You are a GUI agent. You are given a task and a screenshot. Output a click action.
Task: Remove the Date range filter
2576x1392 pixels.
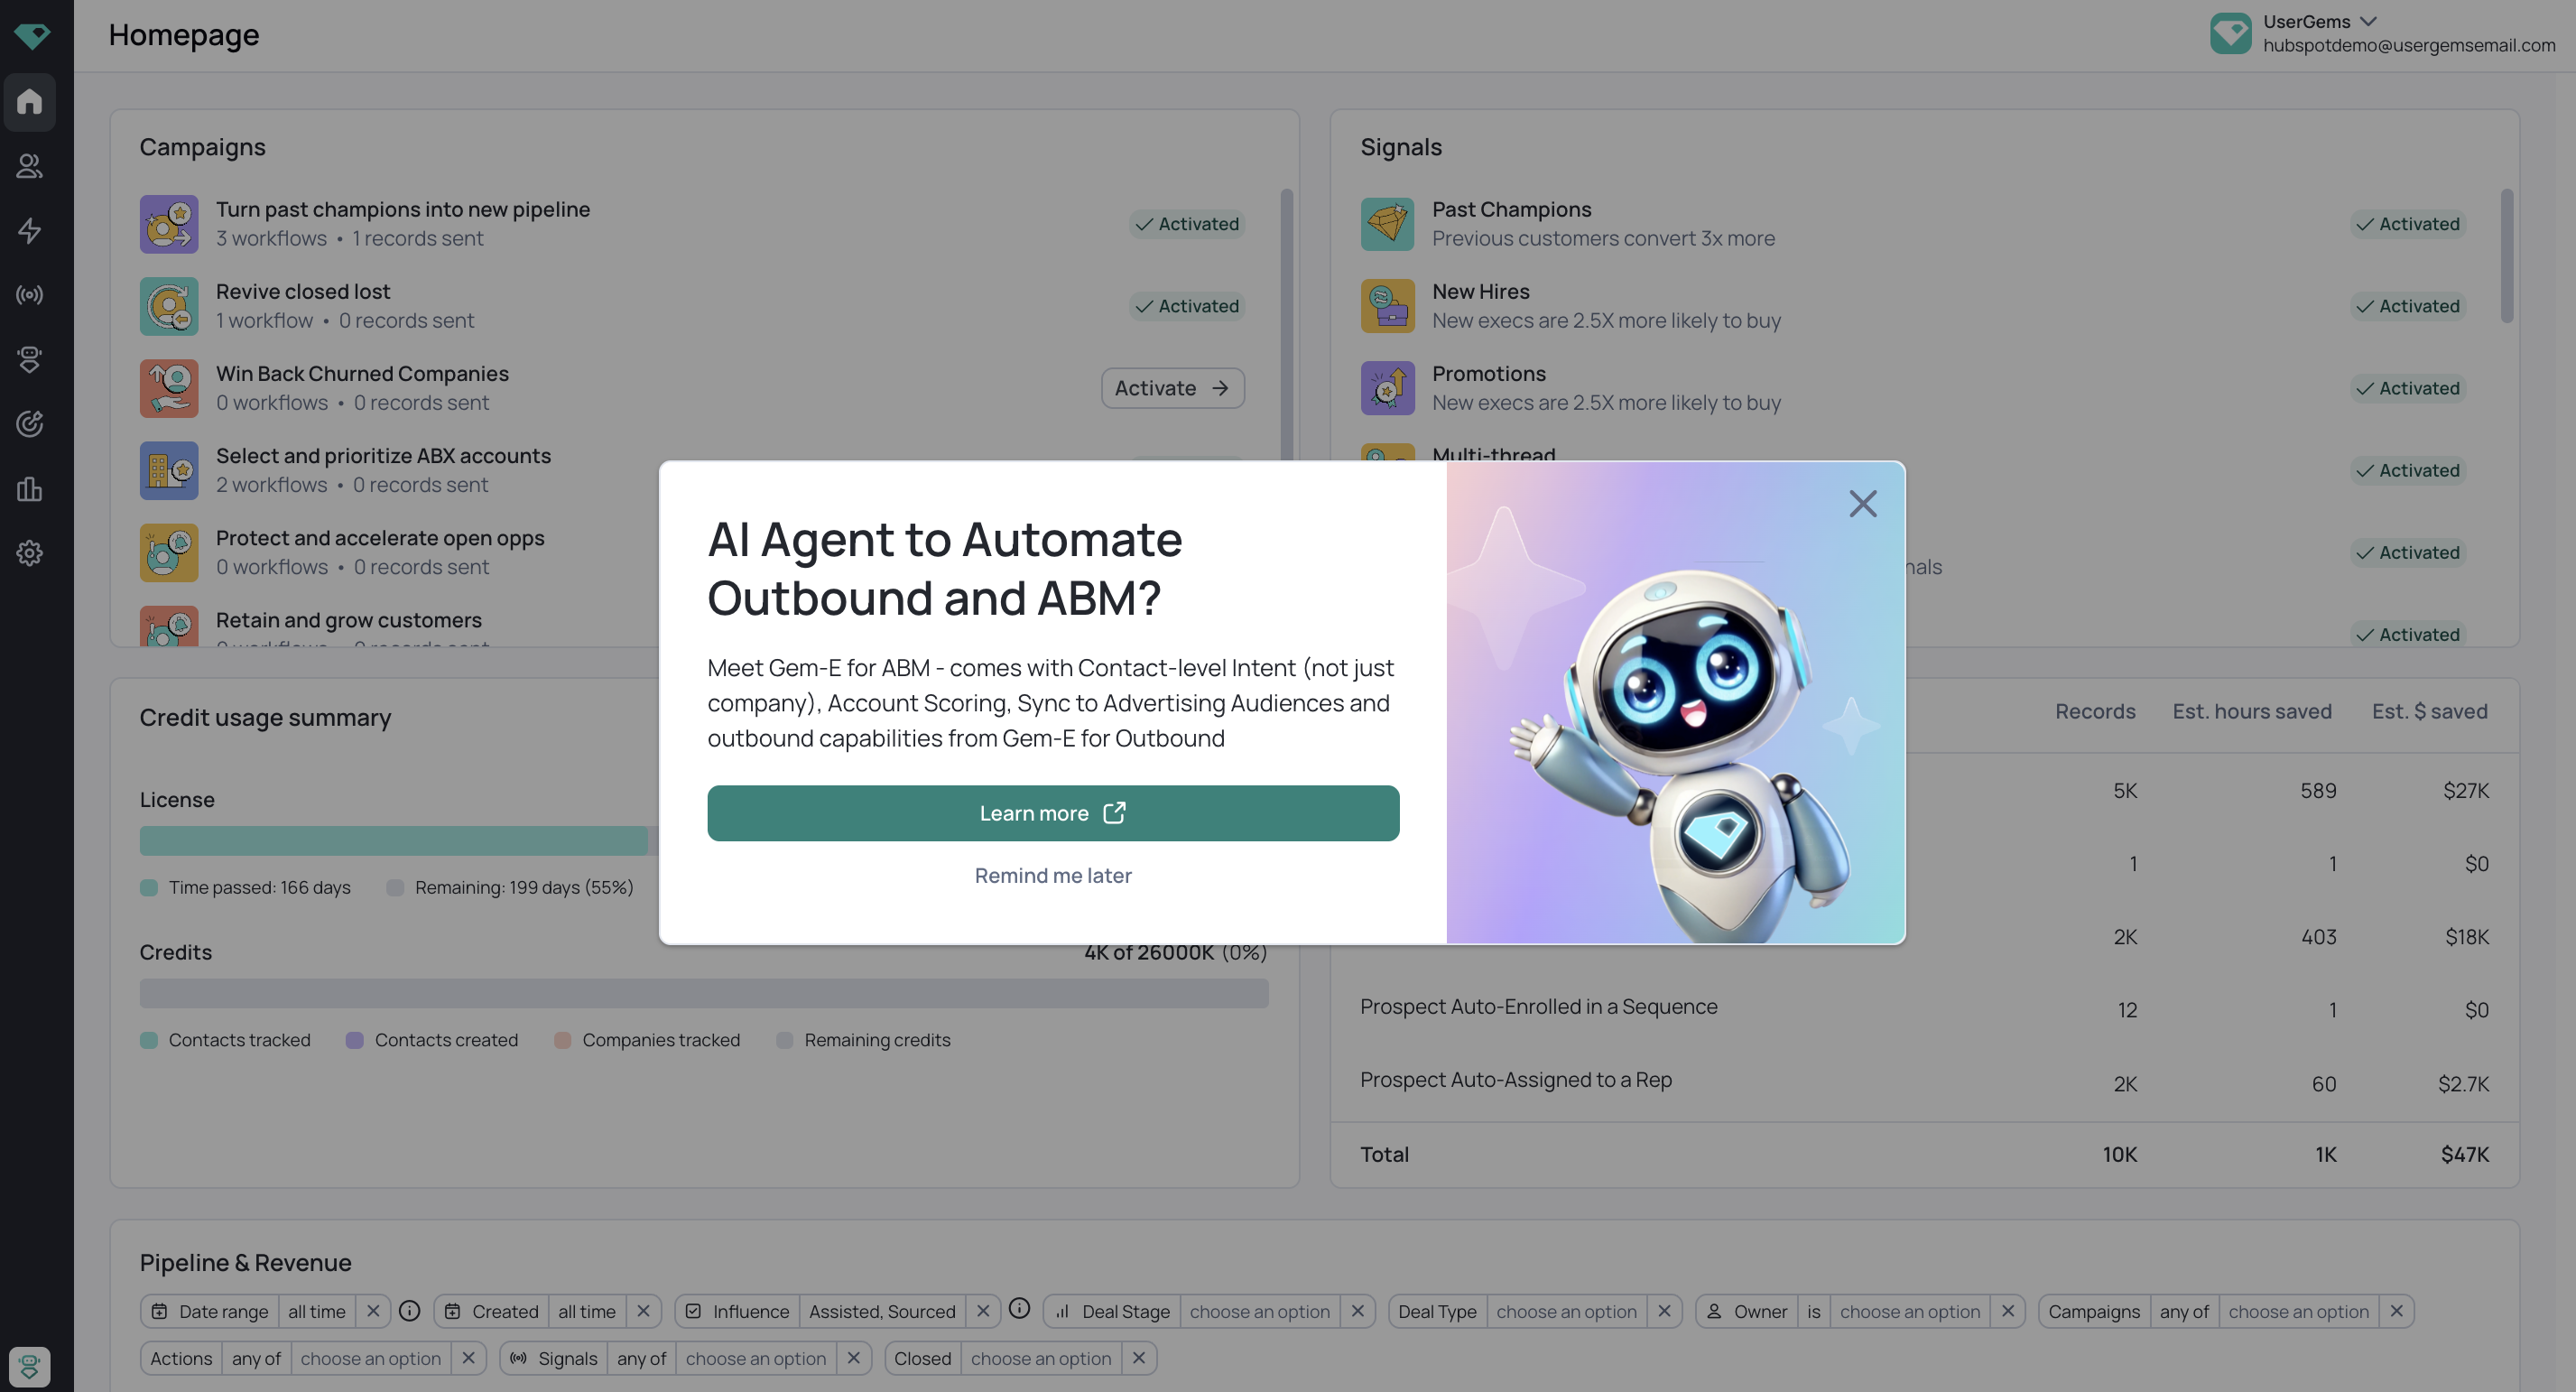click(x=373, y=1311)
